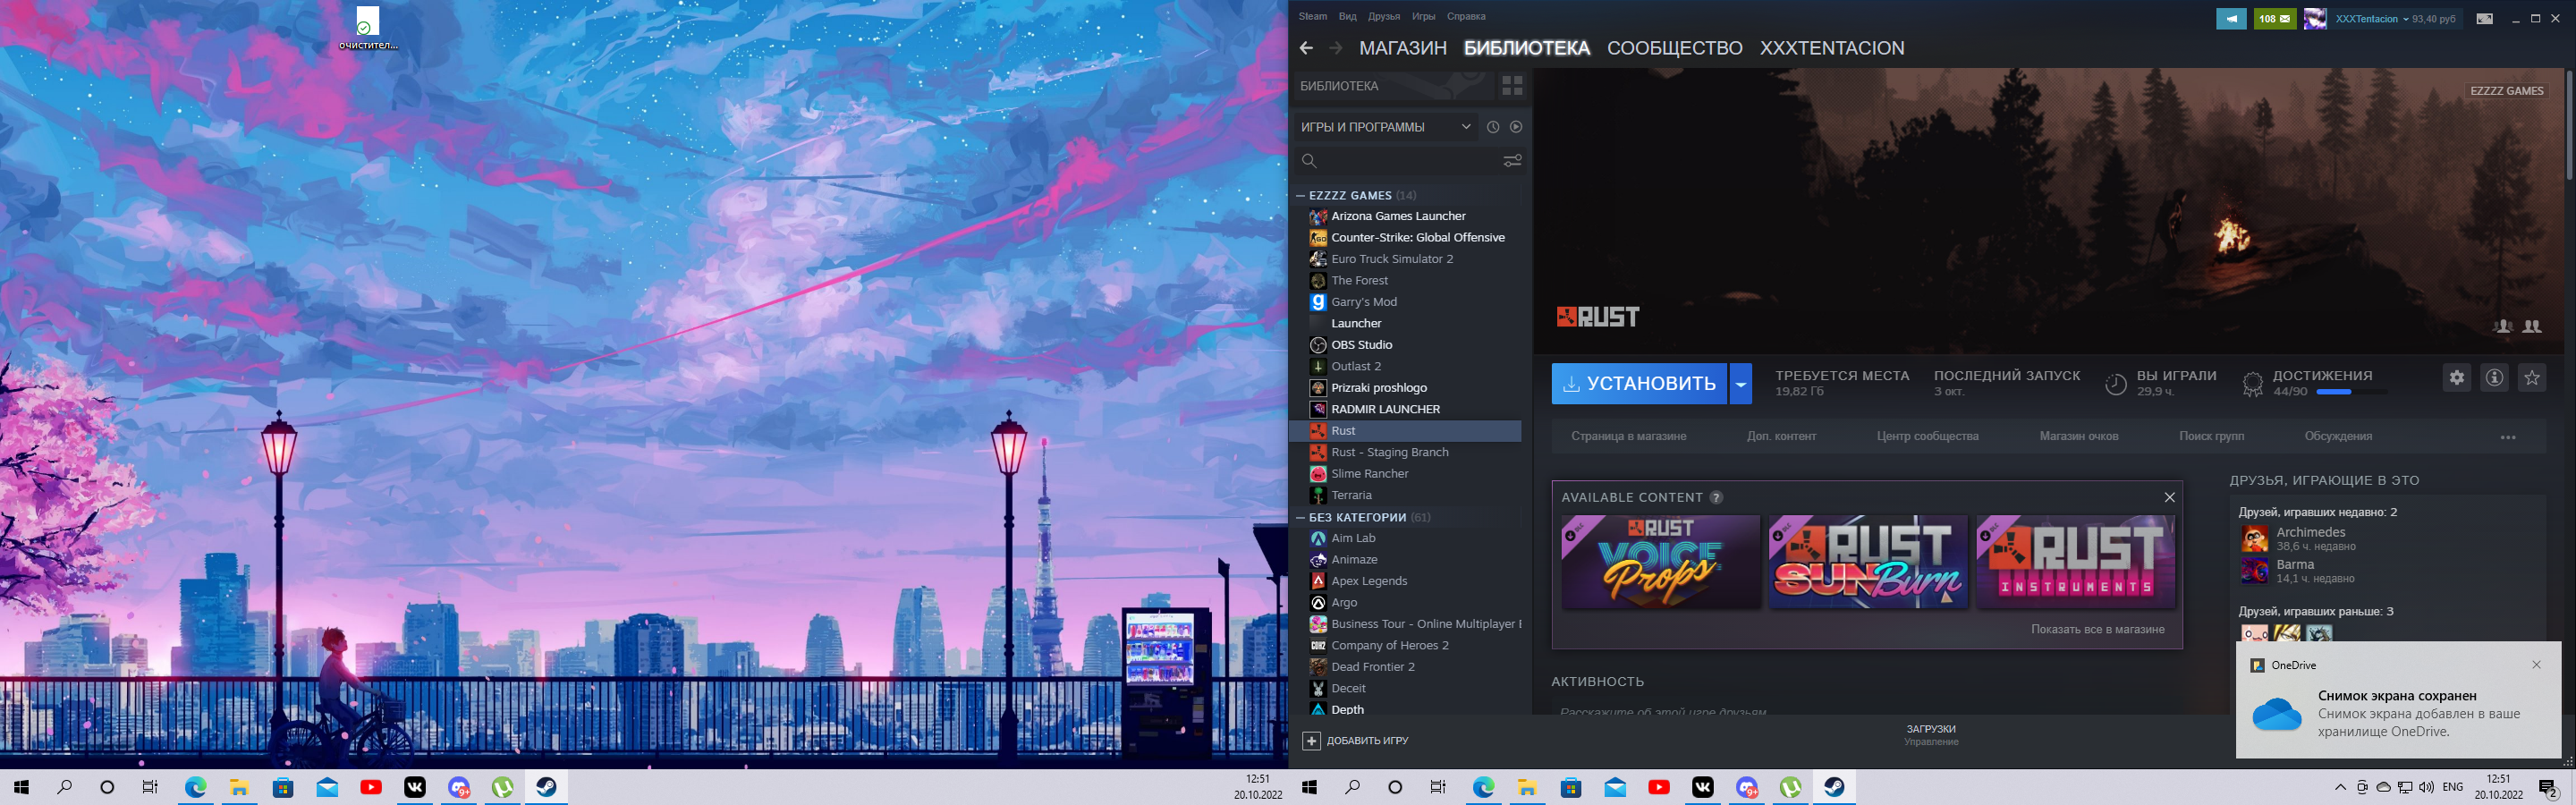Open Rust Voice Props DLC thumbnail
The height and width of the screenshot is (805, 2576).
[x=1660, y=561]
